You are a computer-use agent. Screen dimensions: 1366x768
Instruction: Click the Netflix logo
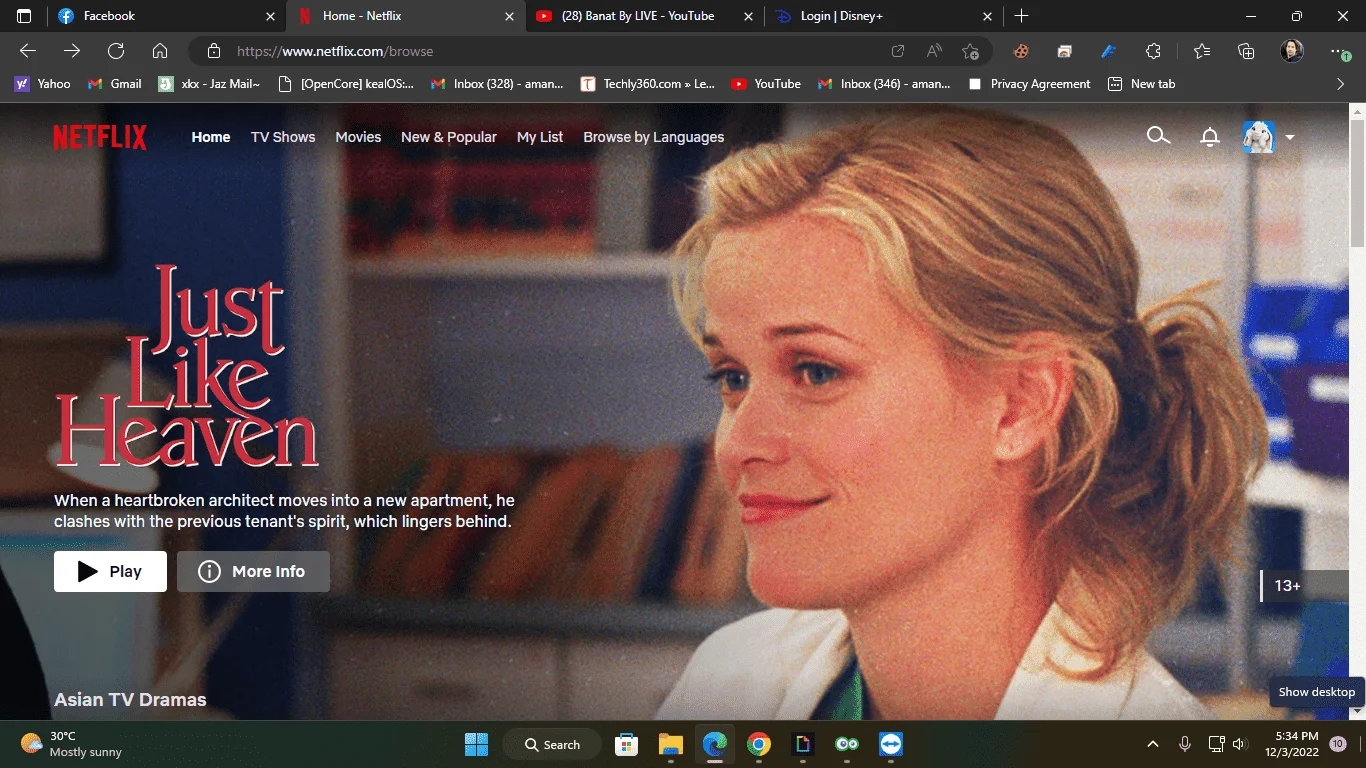pyautogui.click(x=100, y=137)
